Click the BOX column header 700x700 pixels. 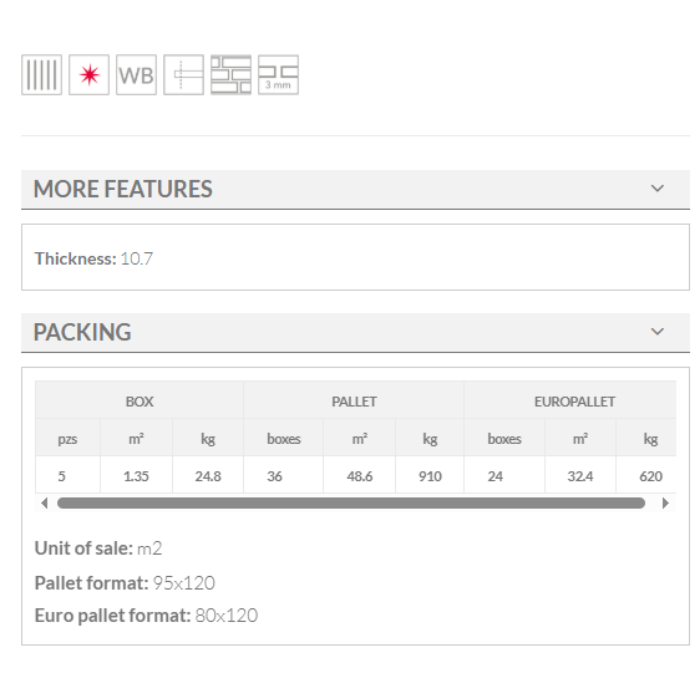pos(139,401)
